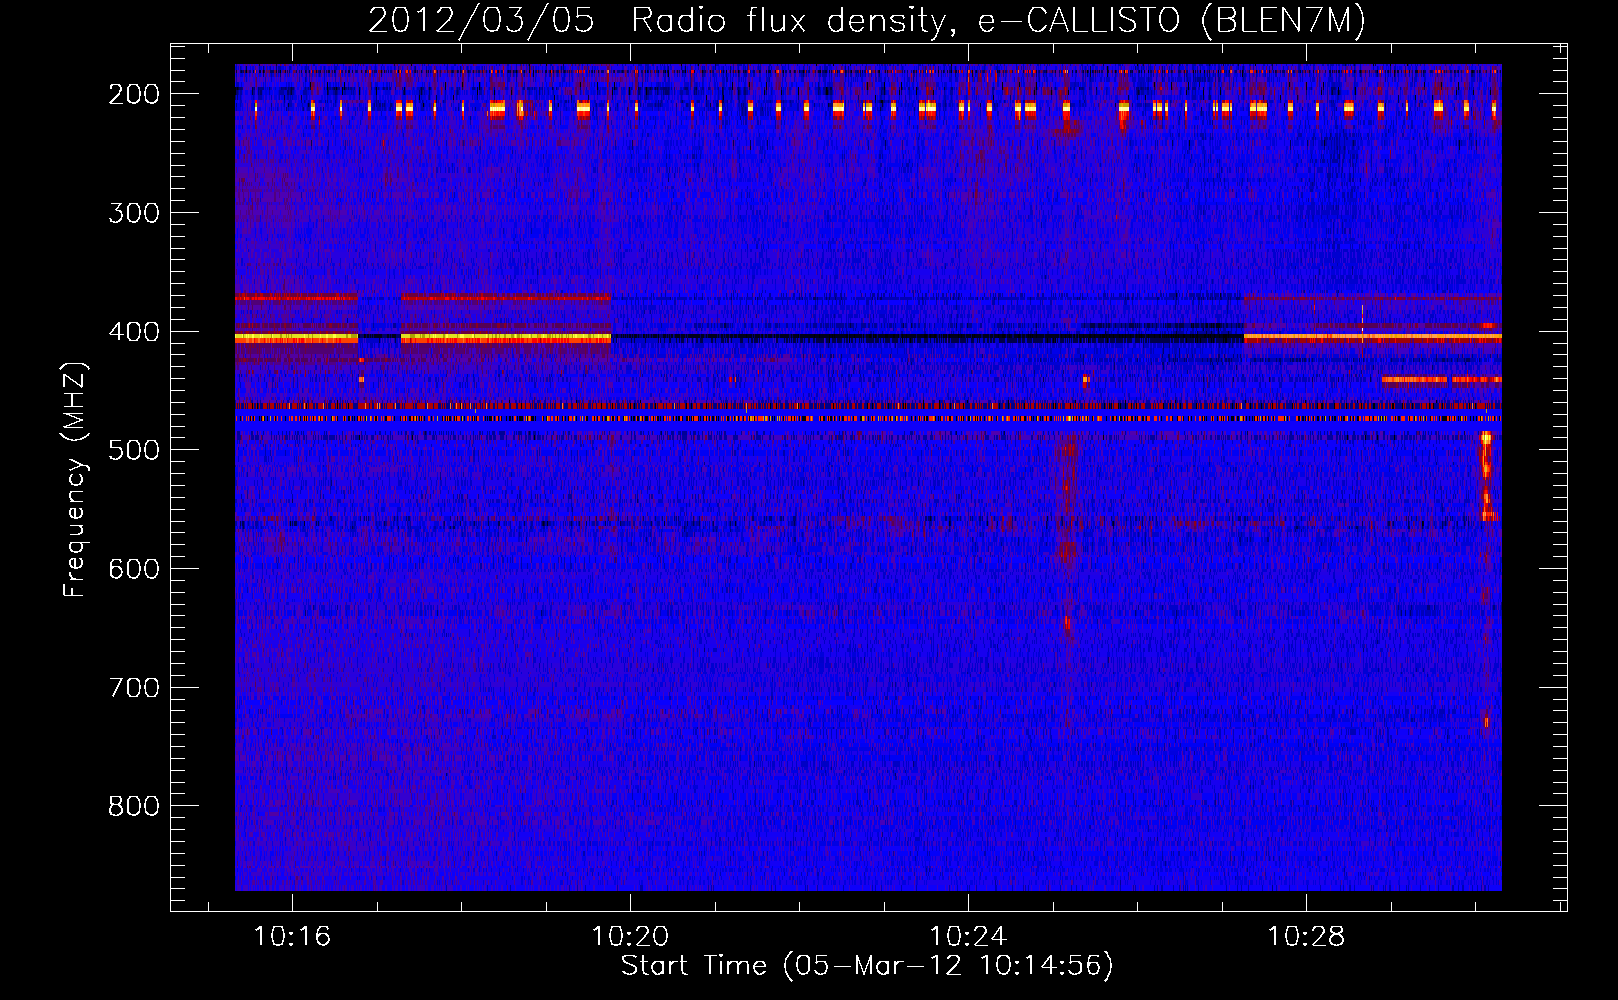The image size is (1618, 1000).
Task: Click the 400 frequency tick label
Action: tap(133, 332)
